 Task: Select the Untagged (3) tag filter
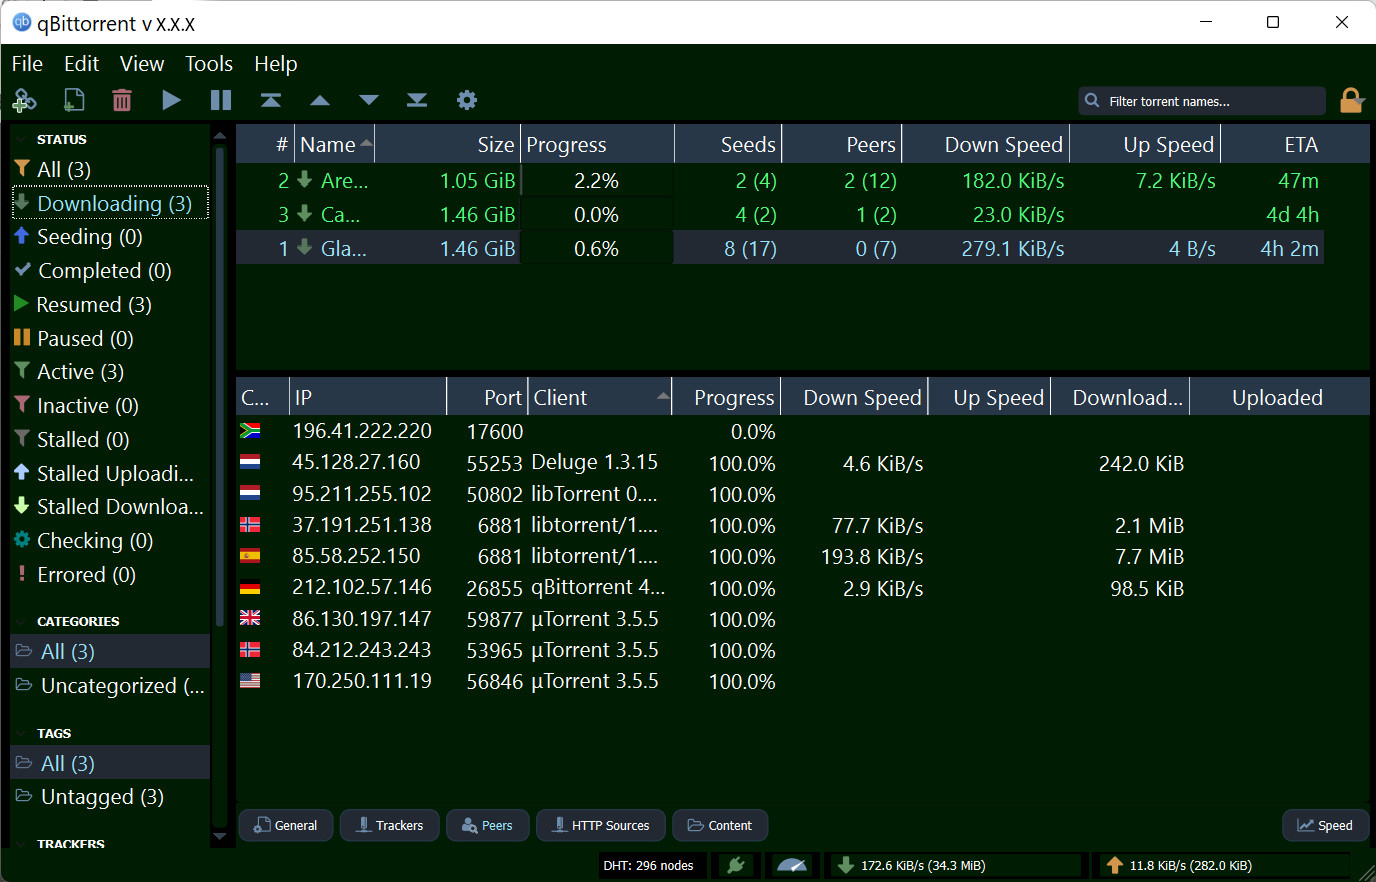point(110,797)
